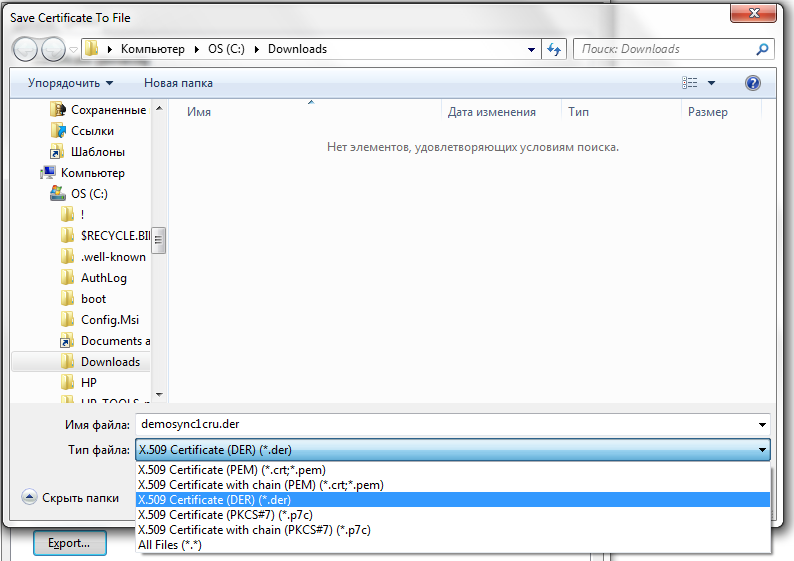Open the view options dropdown arrow
Screen dimensions: 794x561
click(712, 83)
